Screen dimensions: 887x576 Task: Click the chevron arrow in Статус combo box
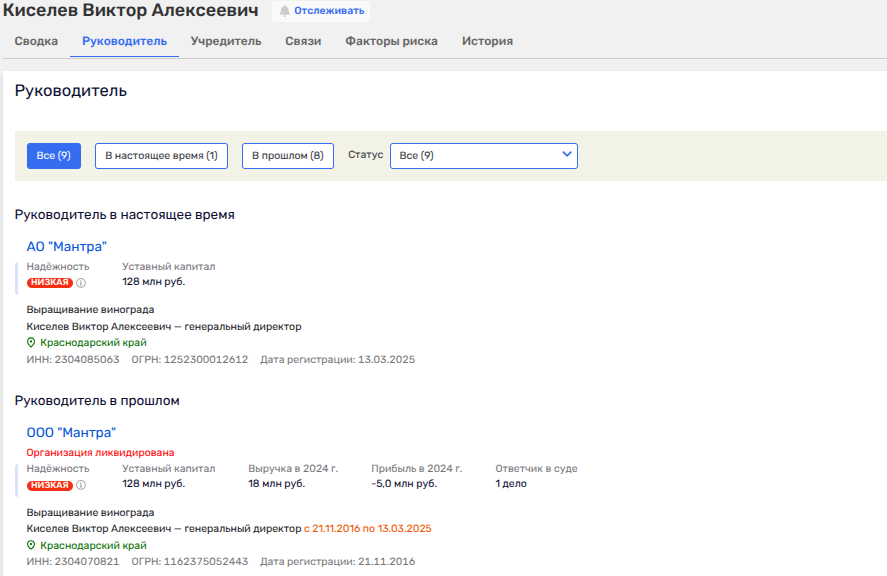(566, 155)
